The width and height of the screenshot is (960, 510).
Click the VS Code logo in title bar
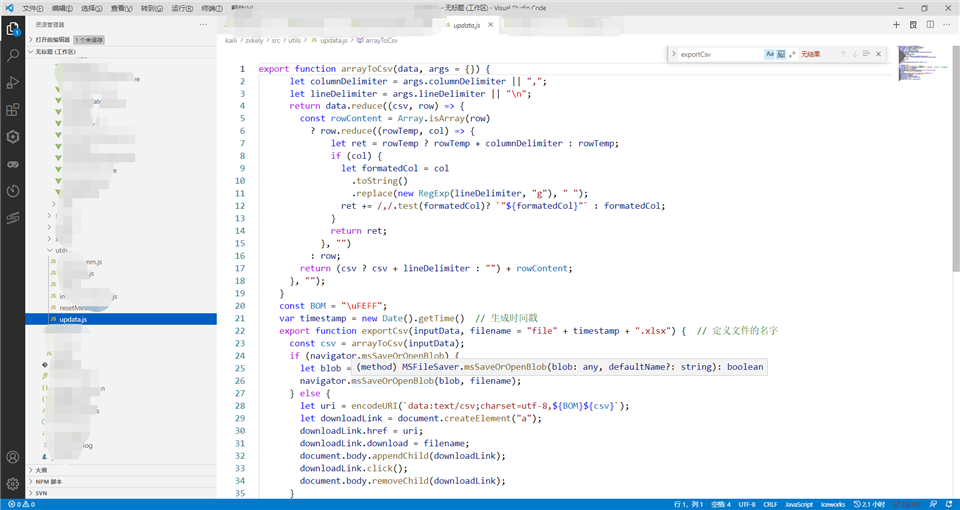click(x=9, y=8)
